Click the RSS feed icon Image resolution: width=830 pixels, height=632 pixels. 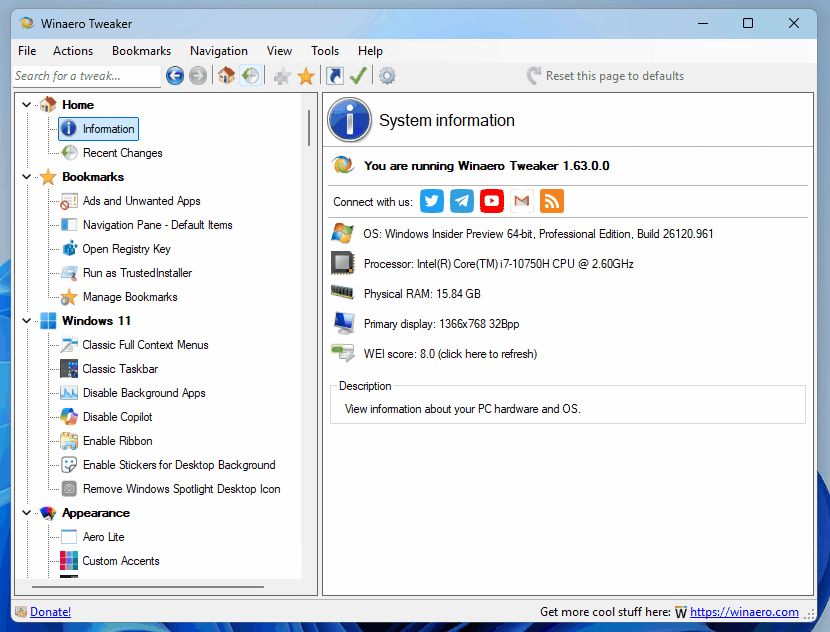(x=551, y=201)
